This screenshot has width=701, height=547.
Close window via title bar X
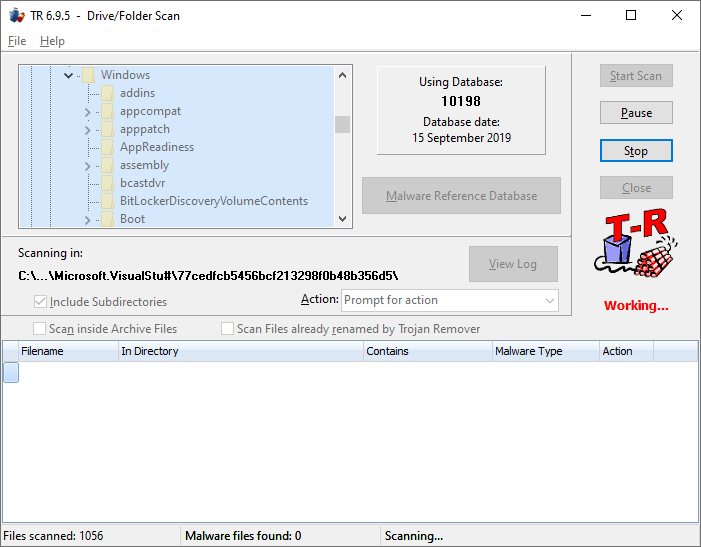(x=676, y=15)
